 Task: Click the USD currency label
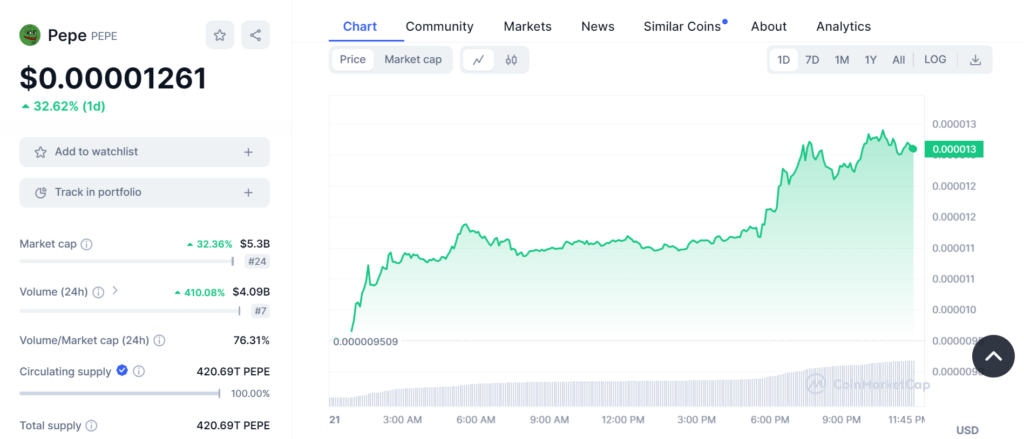[x=967, y=430]
